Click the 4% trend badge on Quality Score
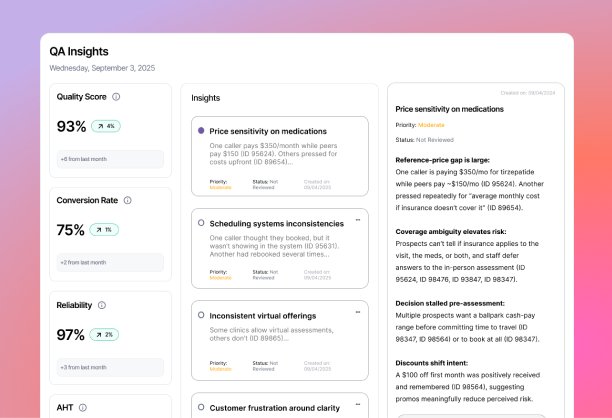The image size is (612, 418). [106, 126]
